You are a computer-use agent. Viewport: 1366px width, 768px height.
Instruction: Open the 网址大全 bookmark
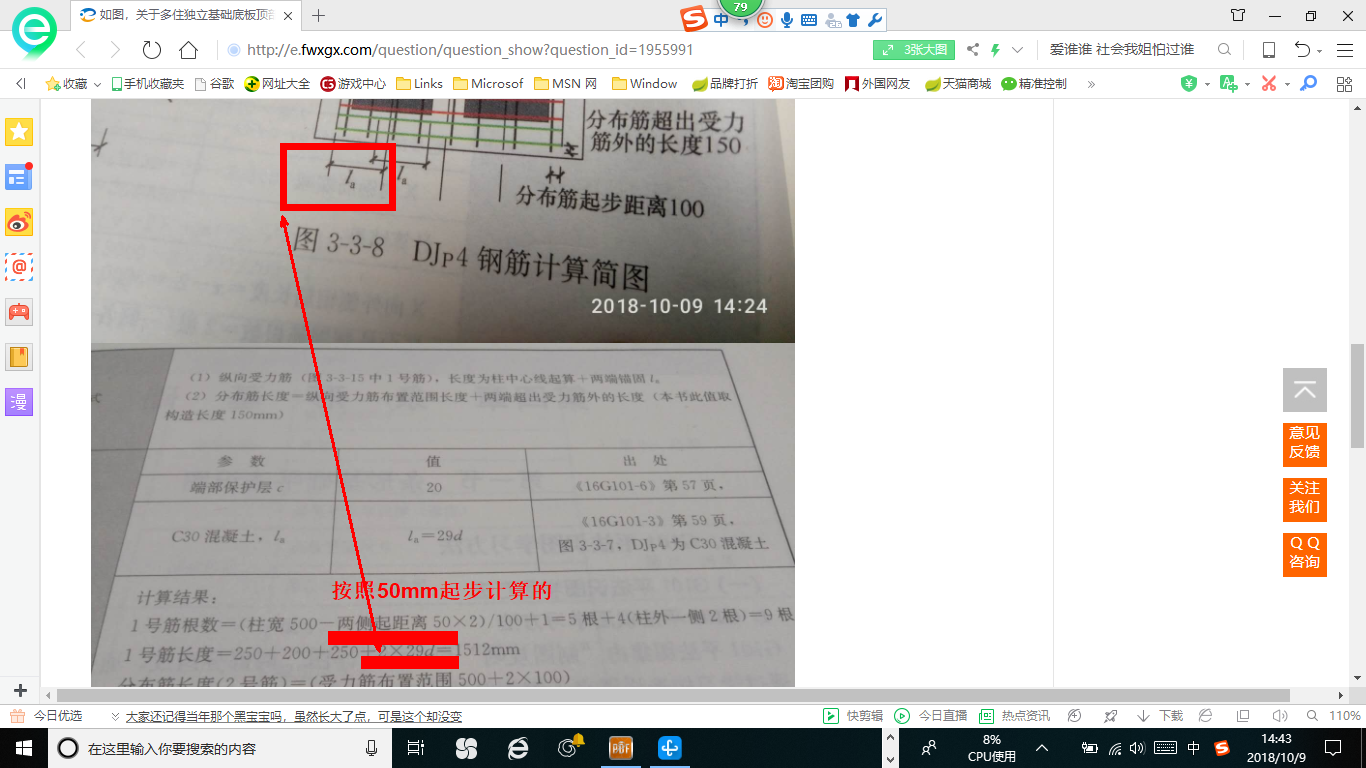click(x=277, y=84)
